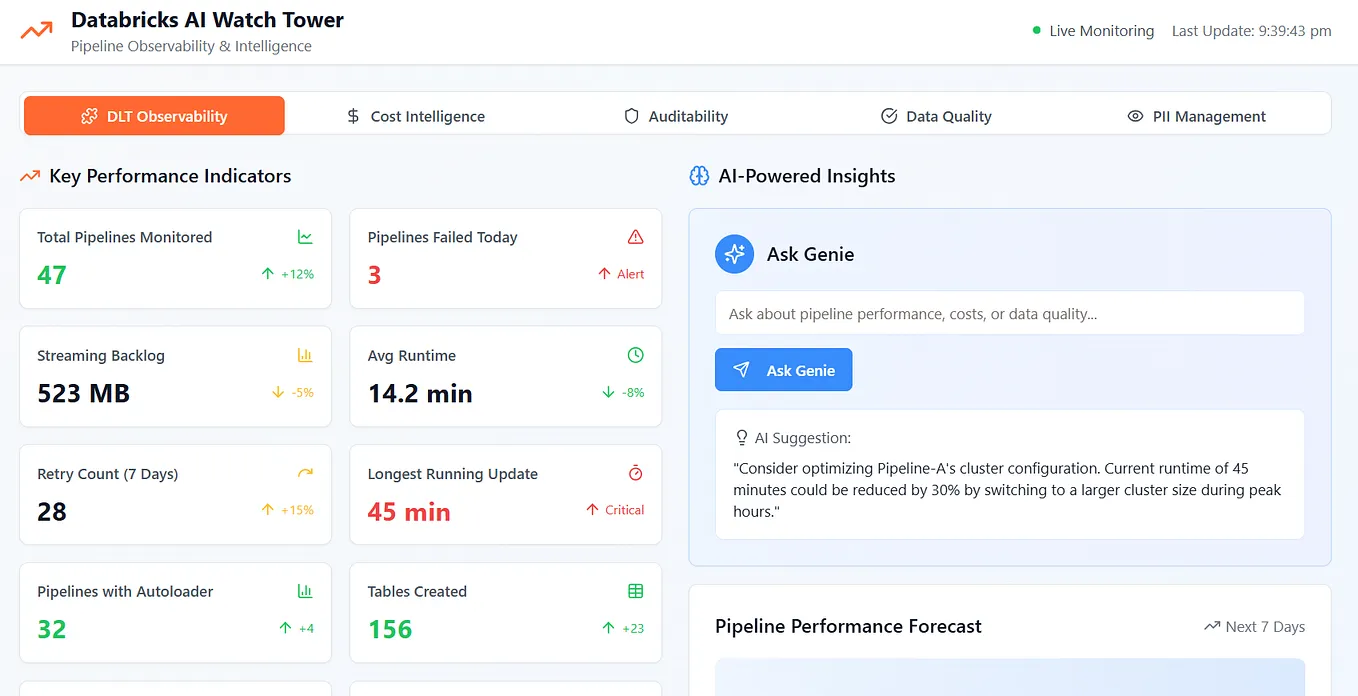Select the retry curve icon on Retry Count card
Image resolution: width=1358 pixels, height=696 pixels.
[x=304, y=473]
